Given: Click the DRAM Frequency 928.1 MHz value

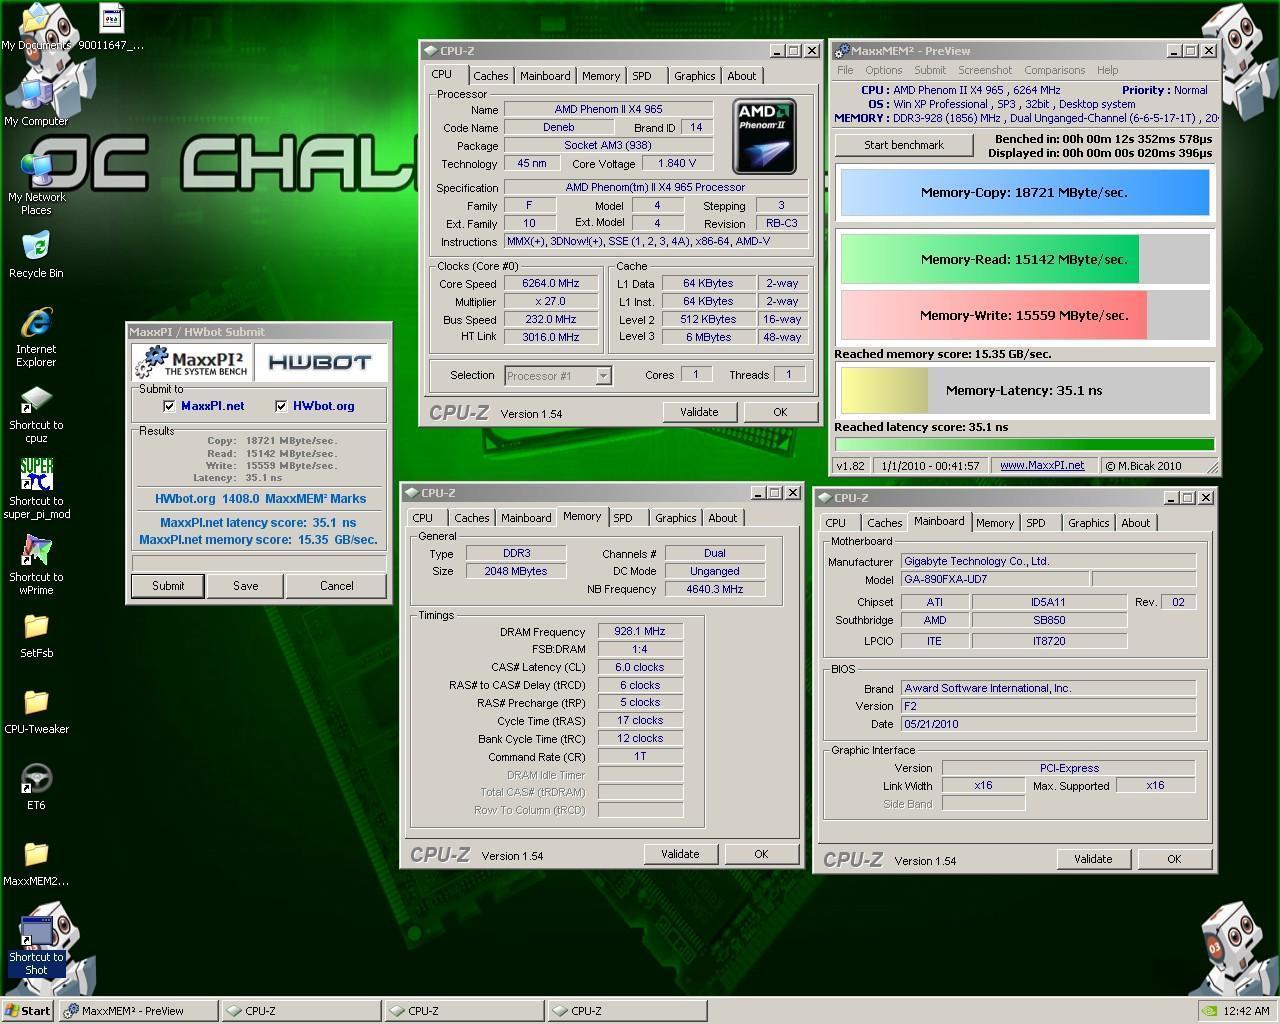Looking at the screenshot, I should 640,632.
